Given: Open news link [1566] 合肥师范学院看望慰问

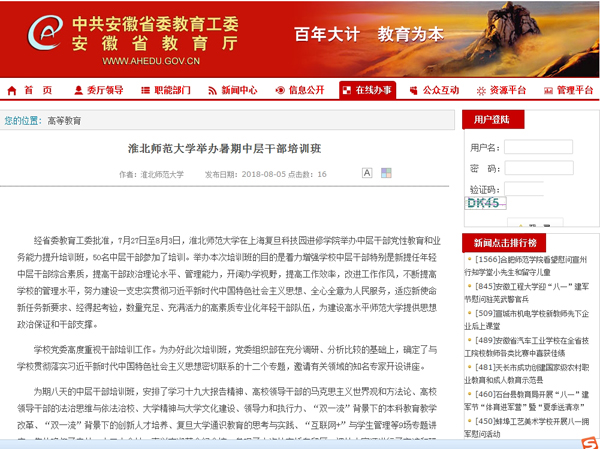Looking at the screenshot, I should point(527,266).
